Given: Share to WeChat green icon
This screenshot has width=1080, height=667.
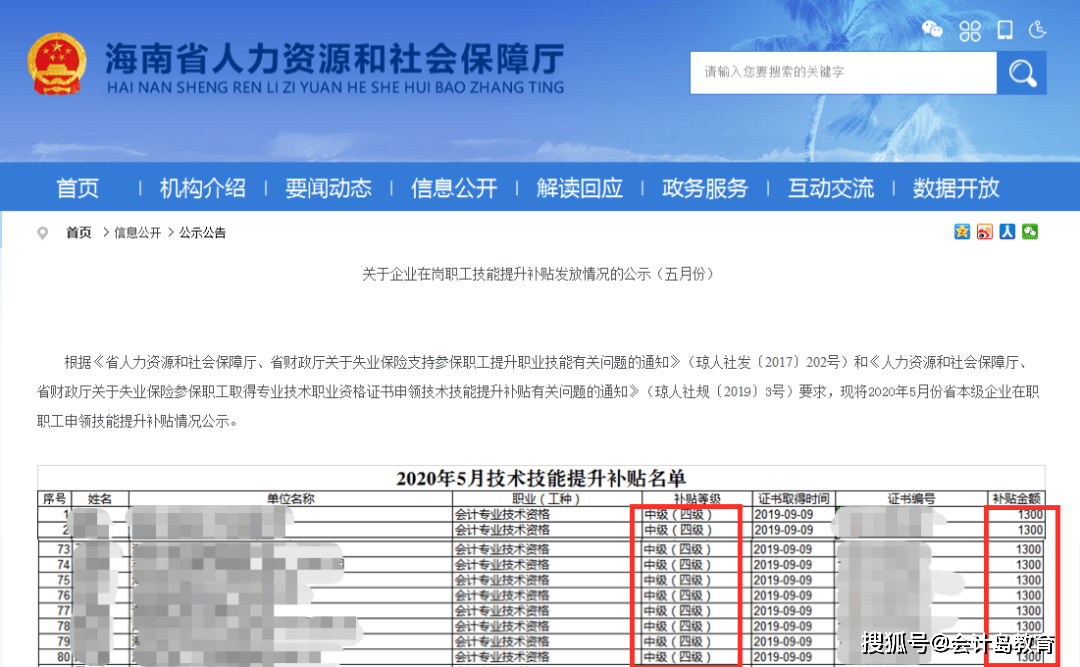Looking at the screenshot, I should pos(1030,232).
